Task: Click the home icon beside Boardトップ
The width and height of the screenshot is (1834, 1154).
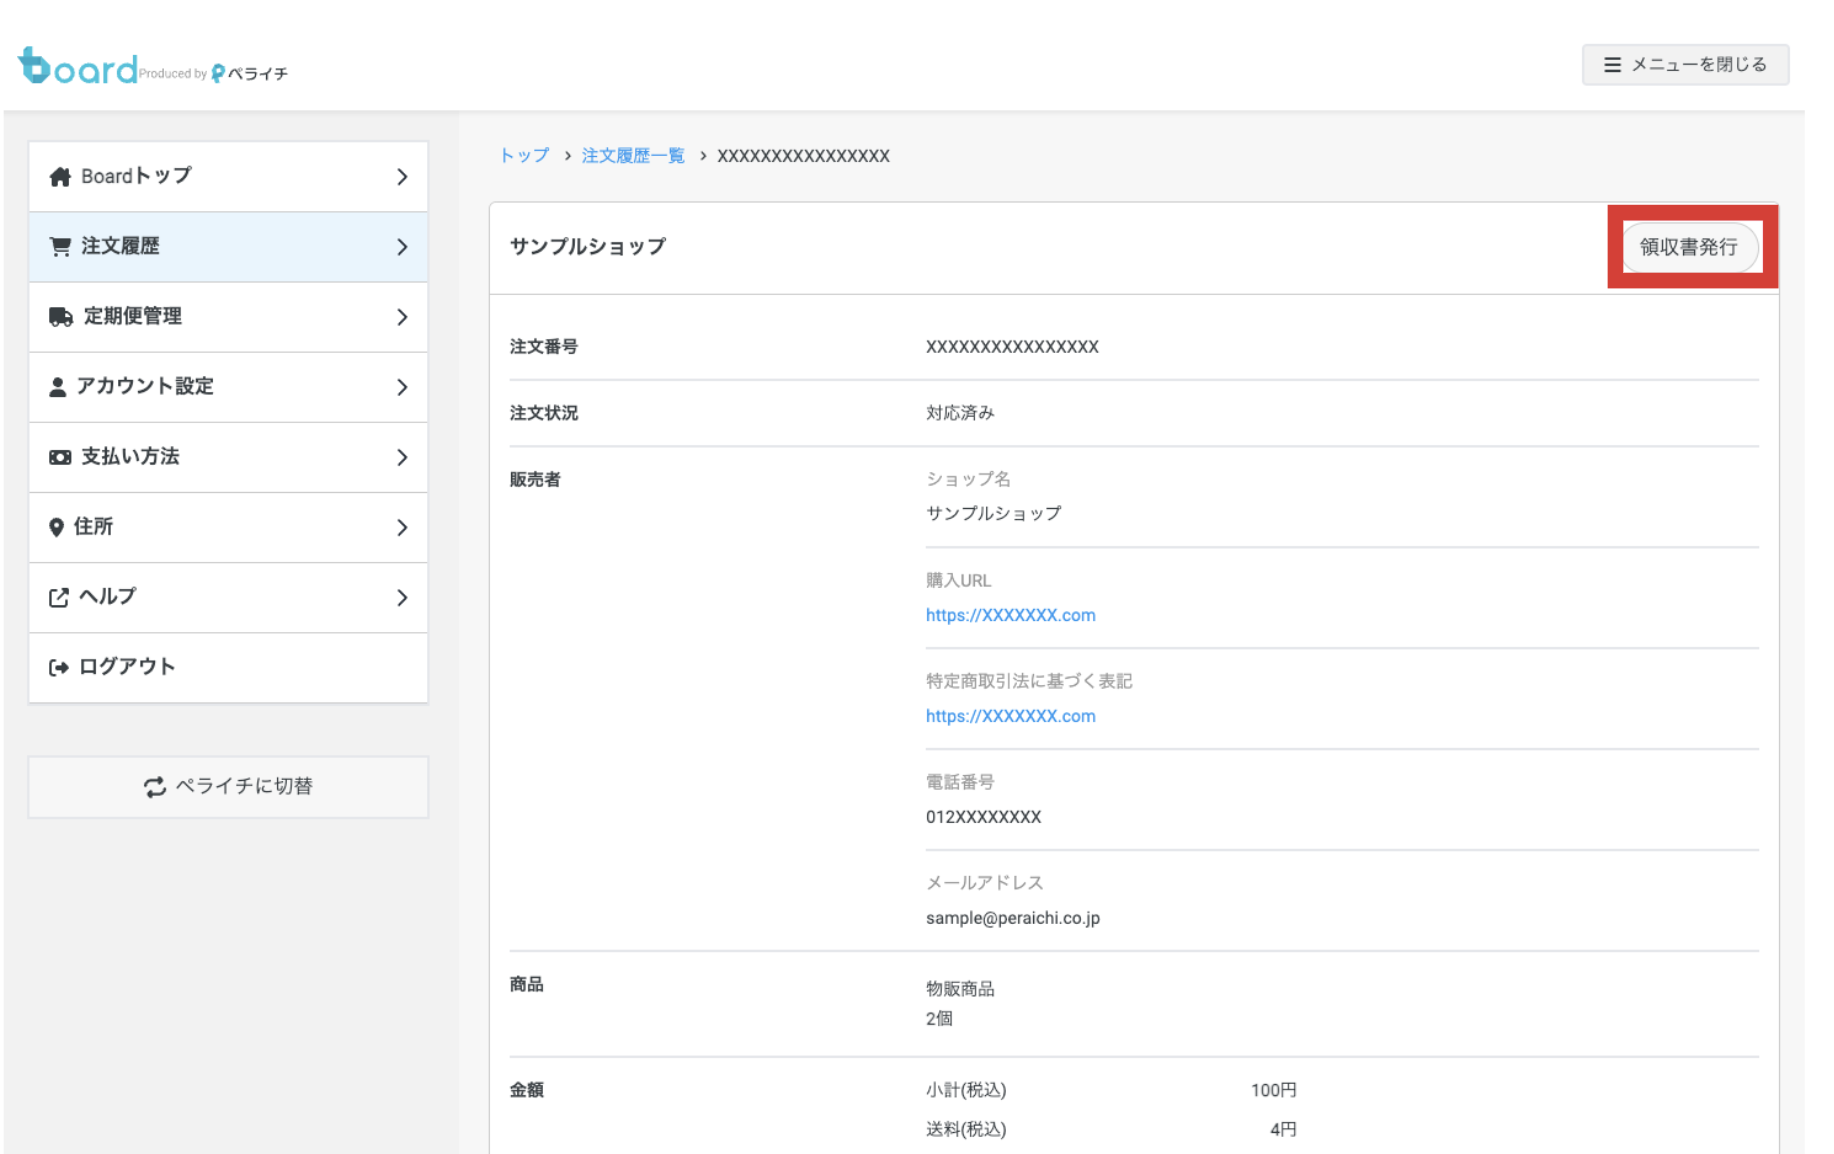Action: tap(60, 177)
